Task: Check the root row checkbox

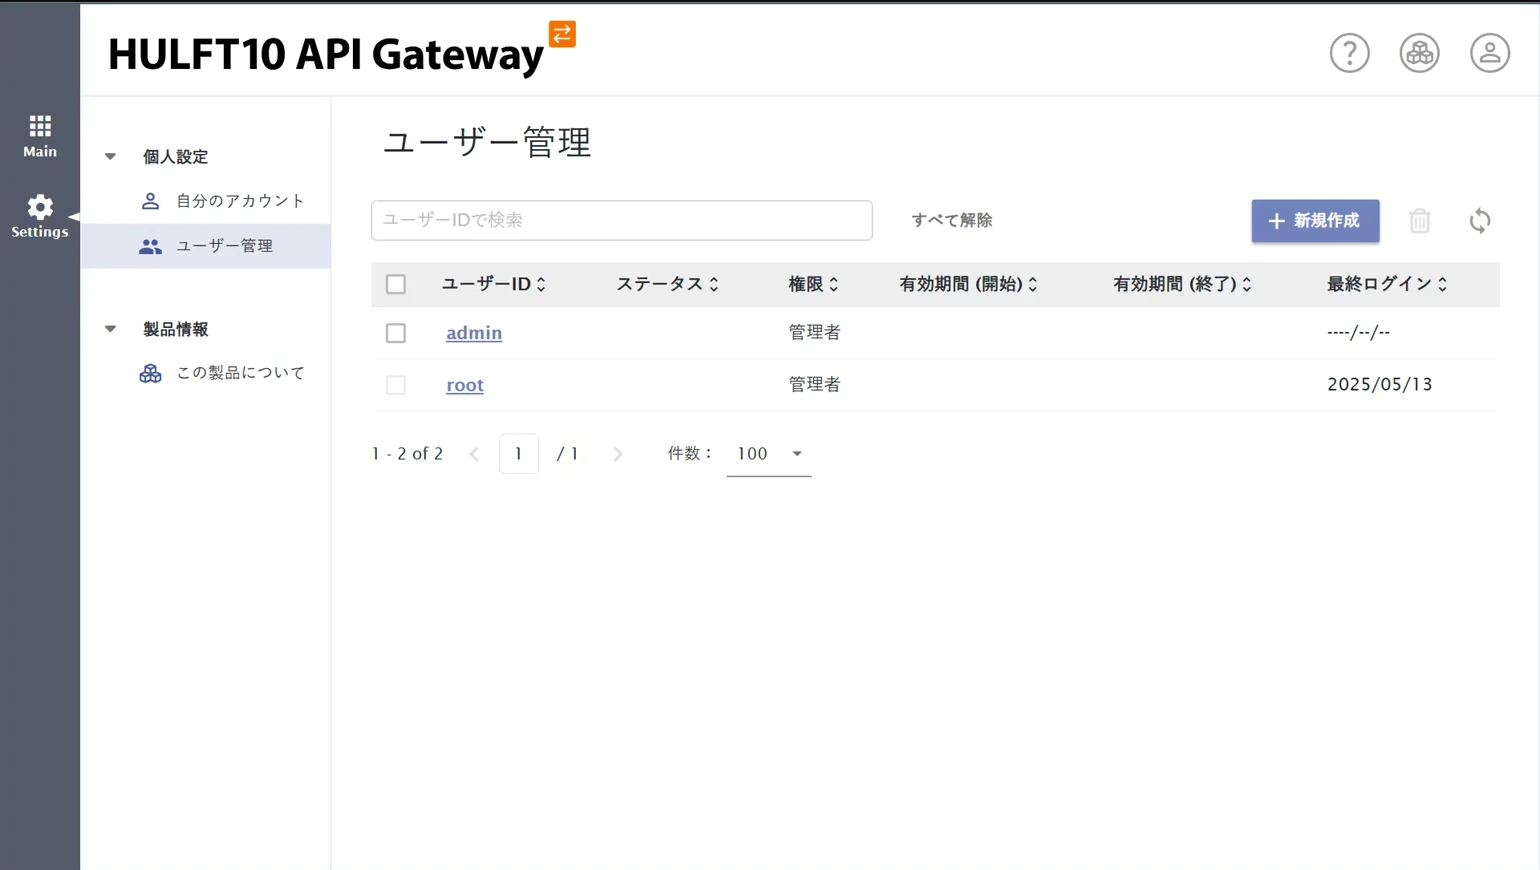Action: (396, 385)
